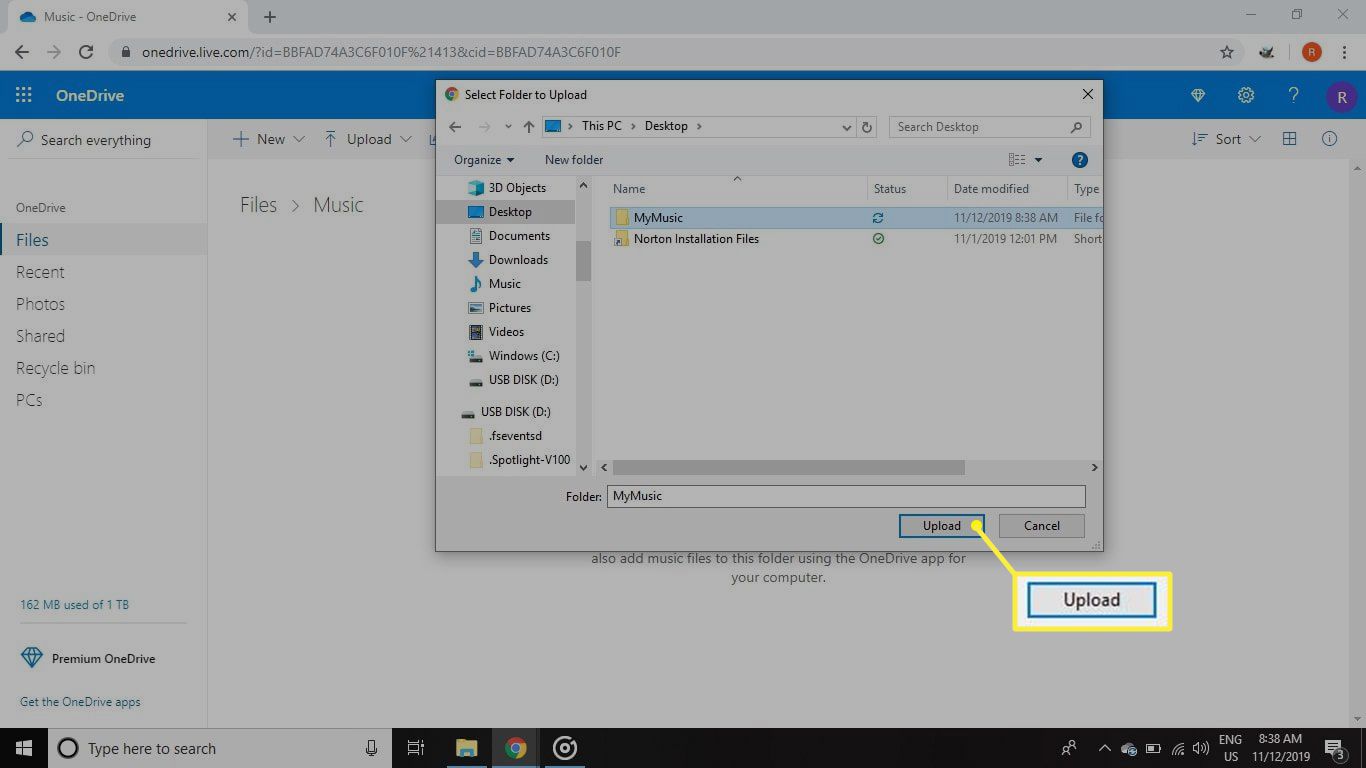This screenshot has height=768, width=1366.
Task: Open File Explorer from the taskbar
Action: point(466,748)
